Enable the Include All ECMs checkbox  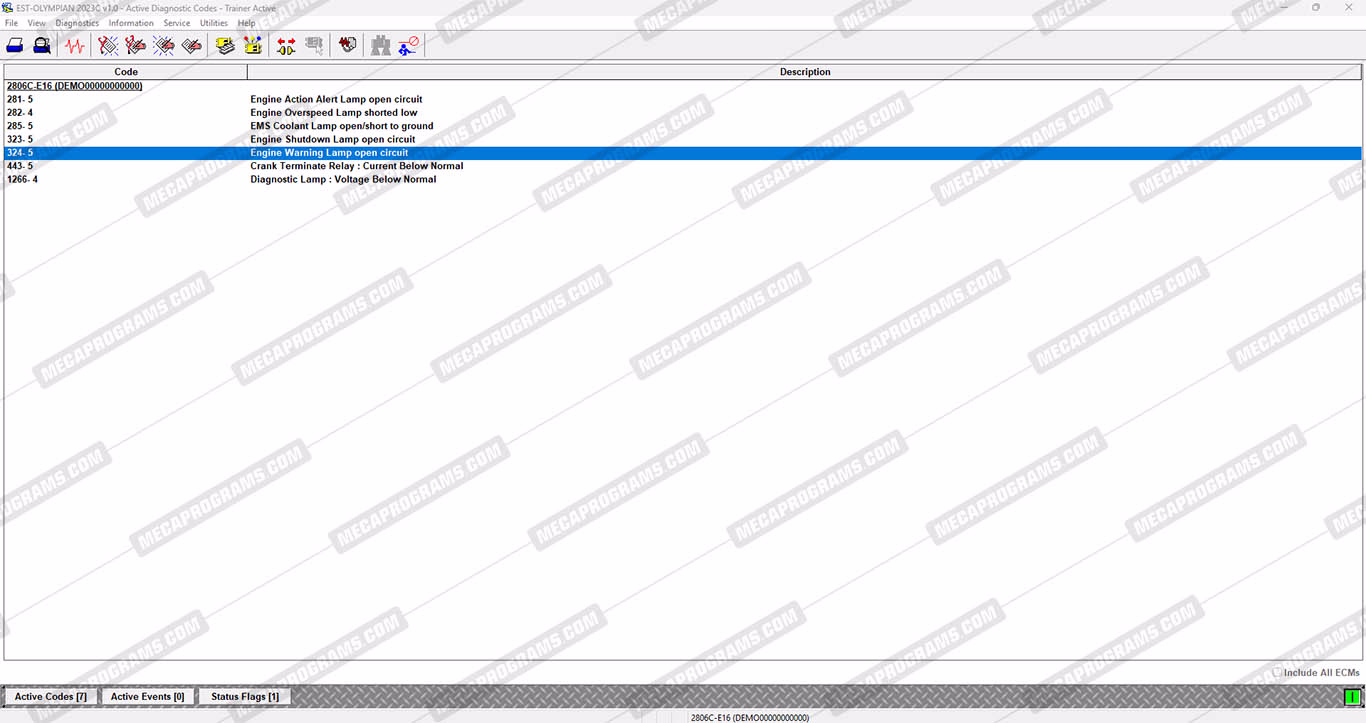click(1277, 673)
